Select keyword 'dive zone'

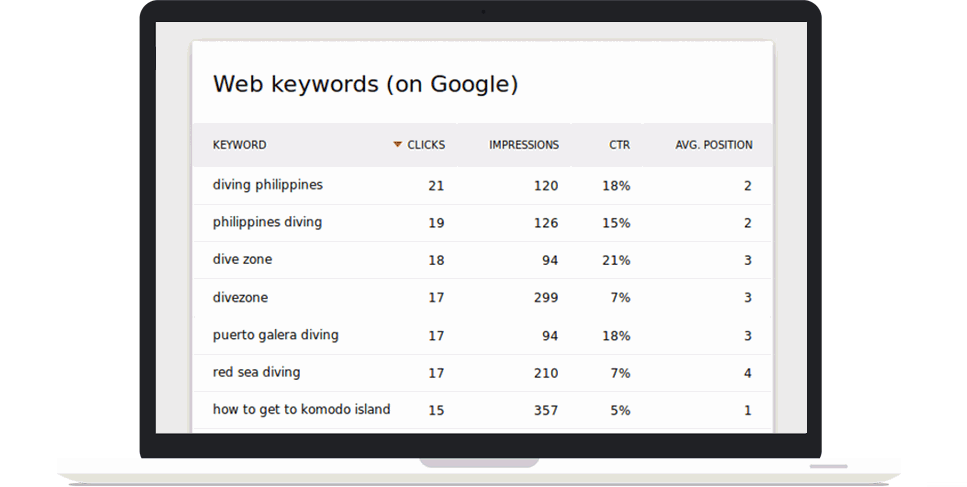[242, 260]
